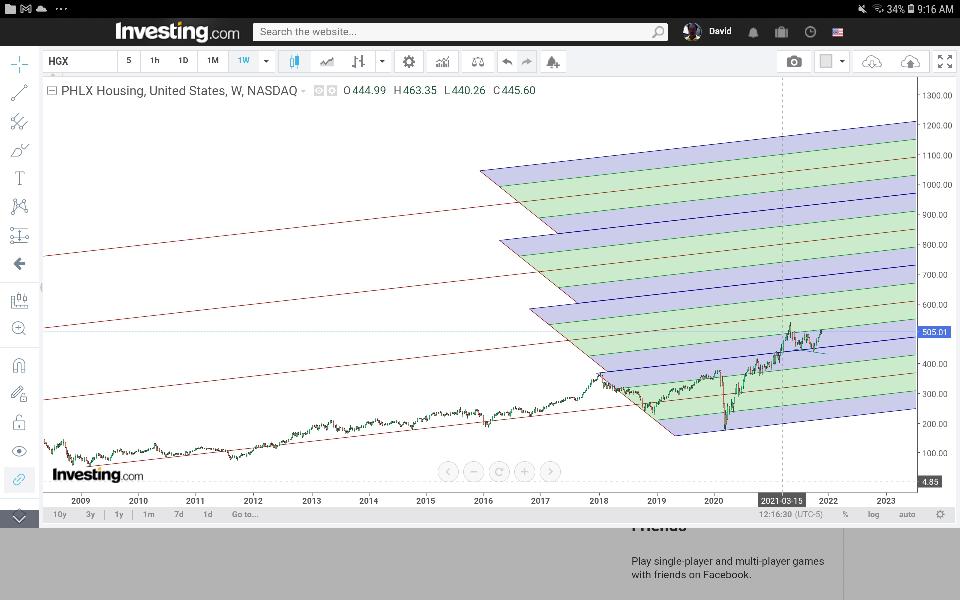Screen dimensions: 960x600
Task: Open the portfolio briefcase icon
Action: click(781, 32)
